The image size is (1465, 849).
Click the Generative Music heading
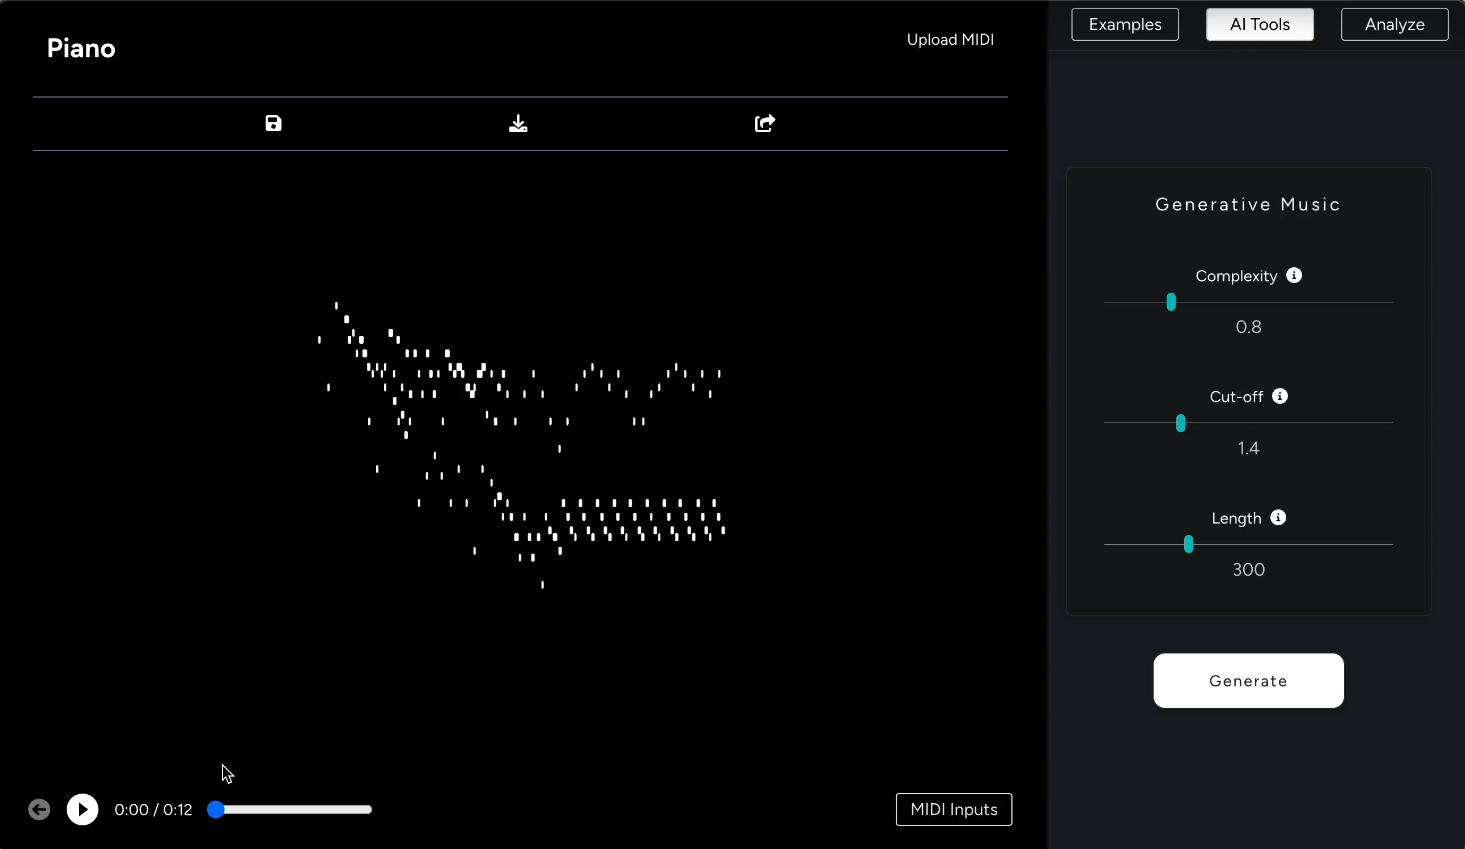pyautogui.click(x=1248, y=204)
